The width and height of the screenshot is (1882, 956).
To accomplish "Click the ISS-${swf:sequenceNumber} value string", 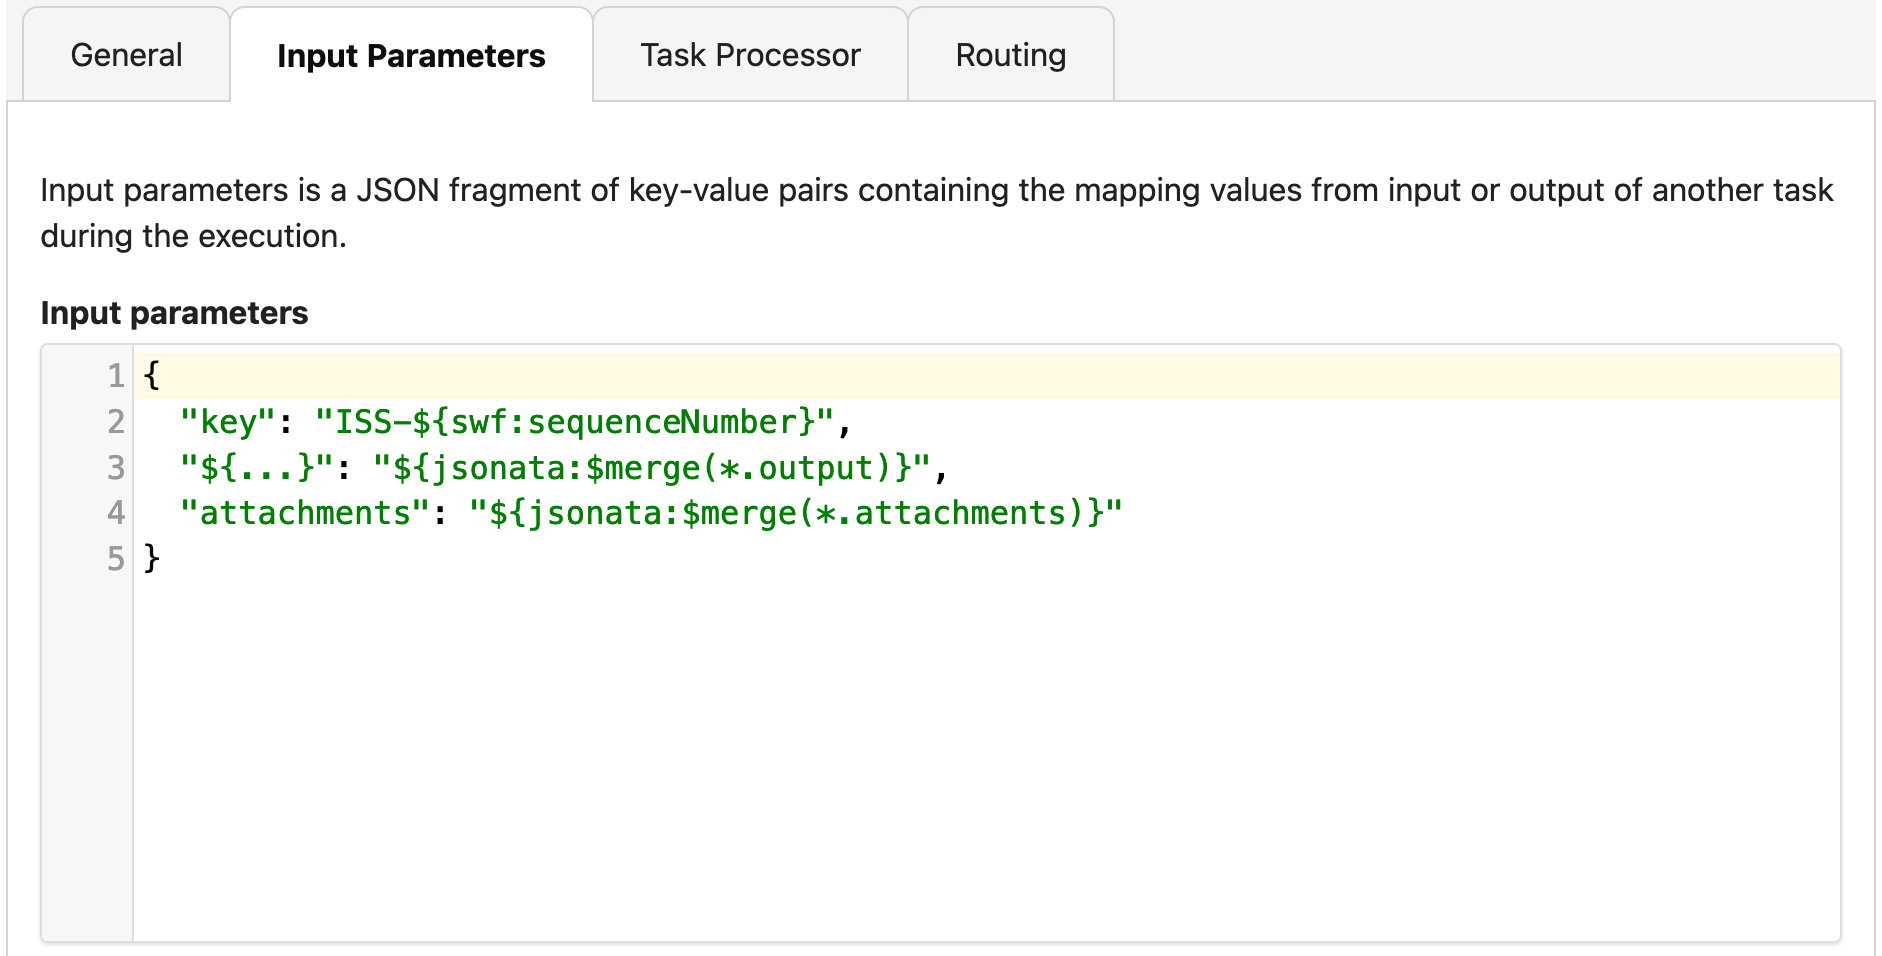I will point(574,422).
